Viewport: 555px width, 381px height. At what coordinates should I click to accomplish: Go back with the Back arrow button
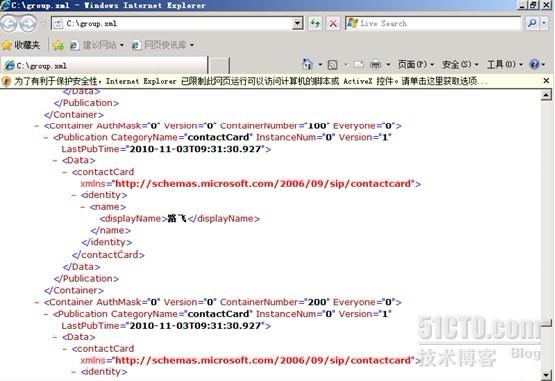pyautogui.click(x=9, y=24)
